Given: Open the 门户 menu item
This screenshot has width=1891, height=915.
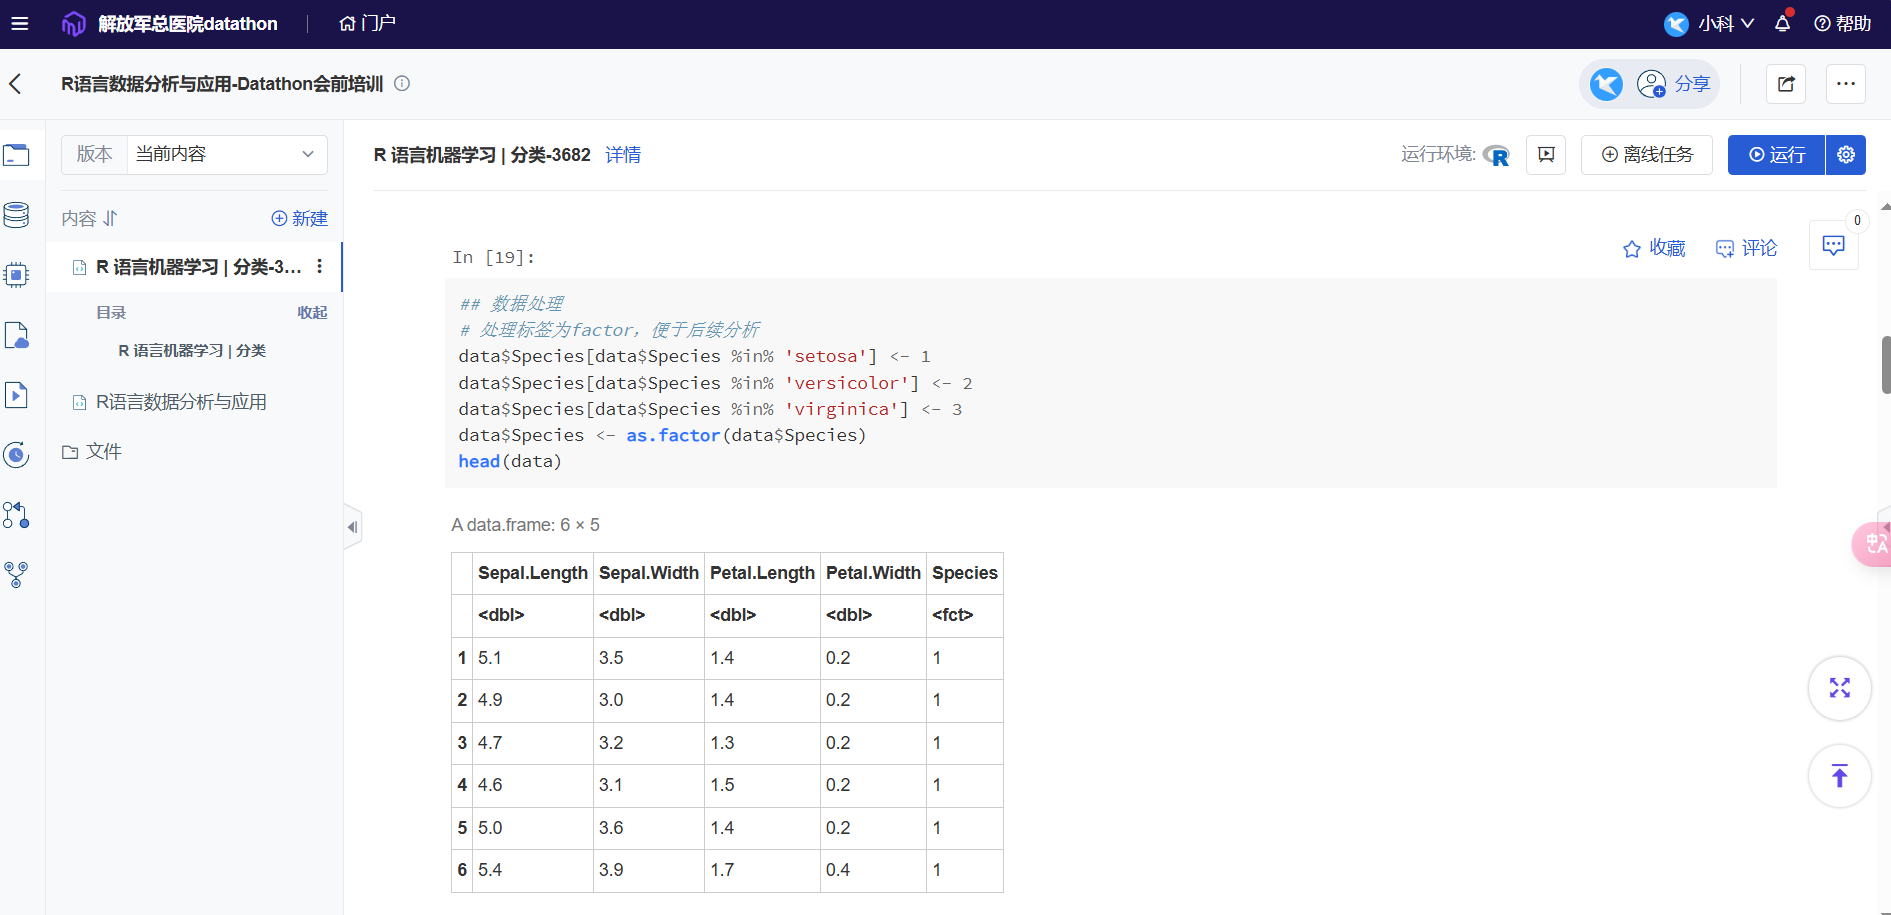Looking at the screenshot, I should point(366,23).
